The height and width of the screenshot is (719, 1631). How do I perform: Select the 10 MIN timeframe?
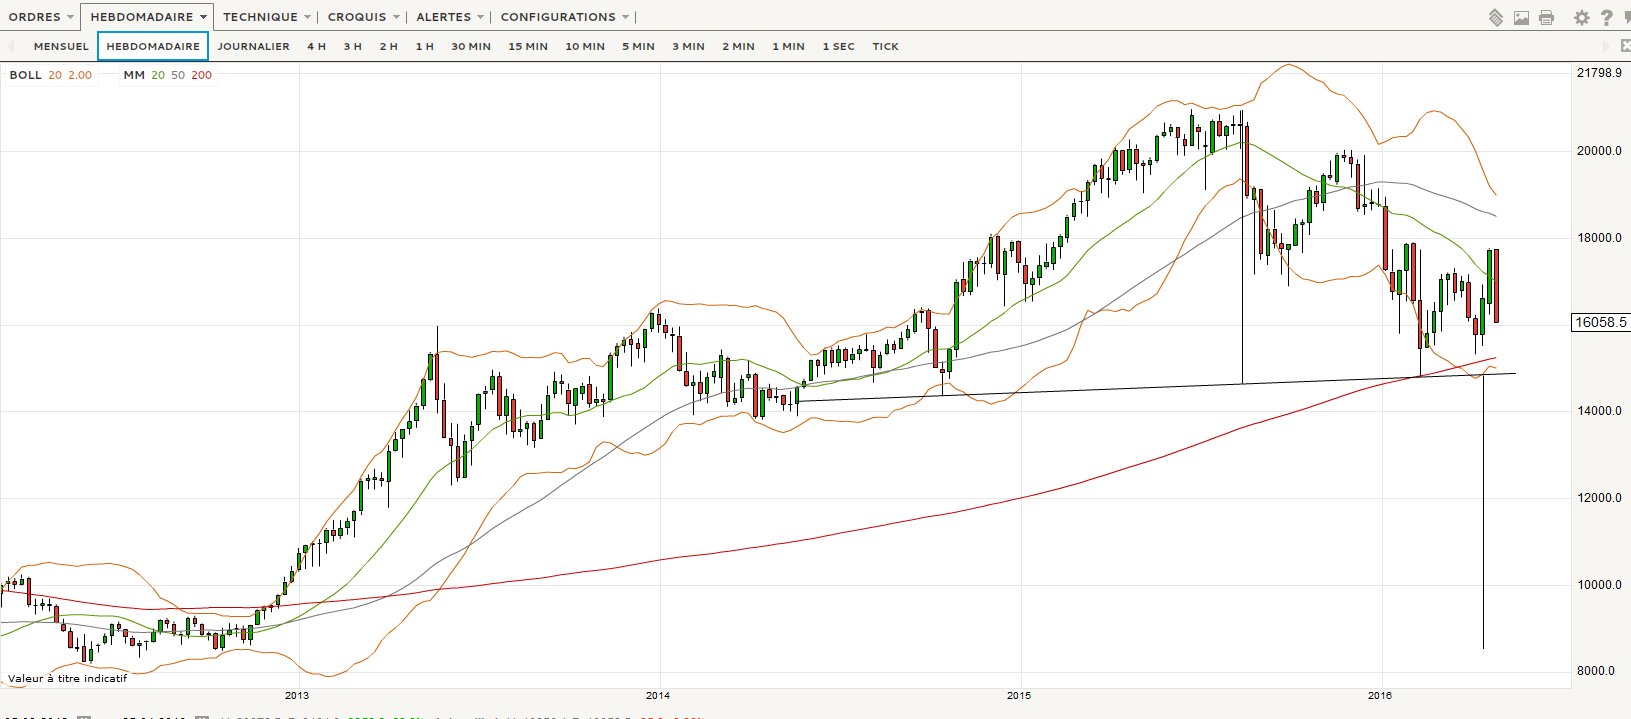click(x=585, y=46)
